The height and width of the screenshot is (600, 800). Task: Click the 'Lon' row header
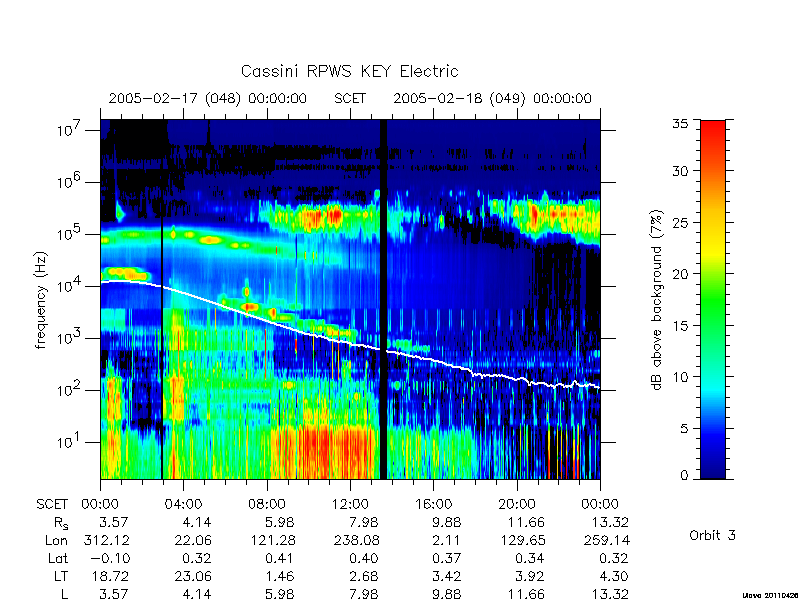[x=57, y=540]
